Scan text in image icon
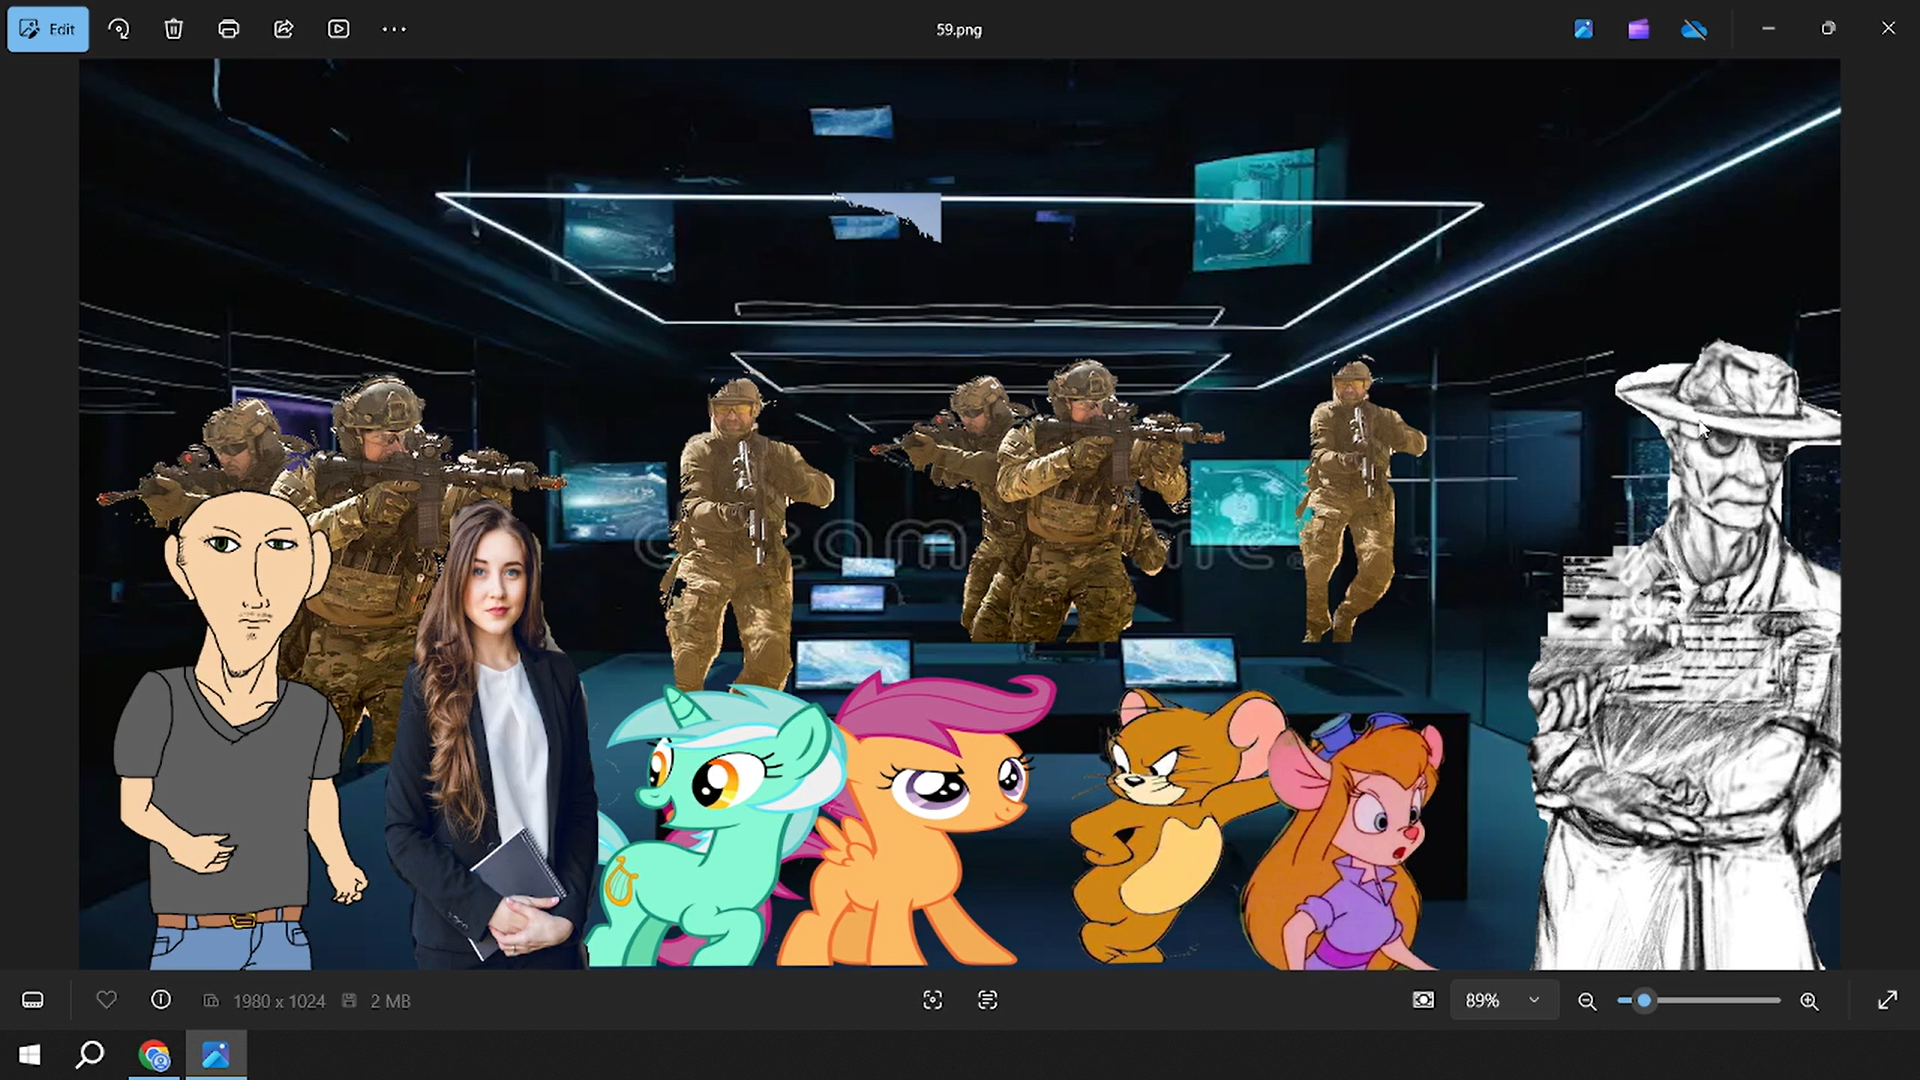The image size is (1920, 1080). pos(988,1001)
